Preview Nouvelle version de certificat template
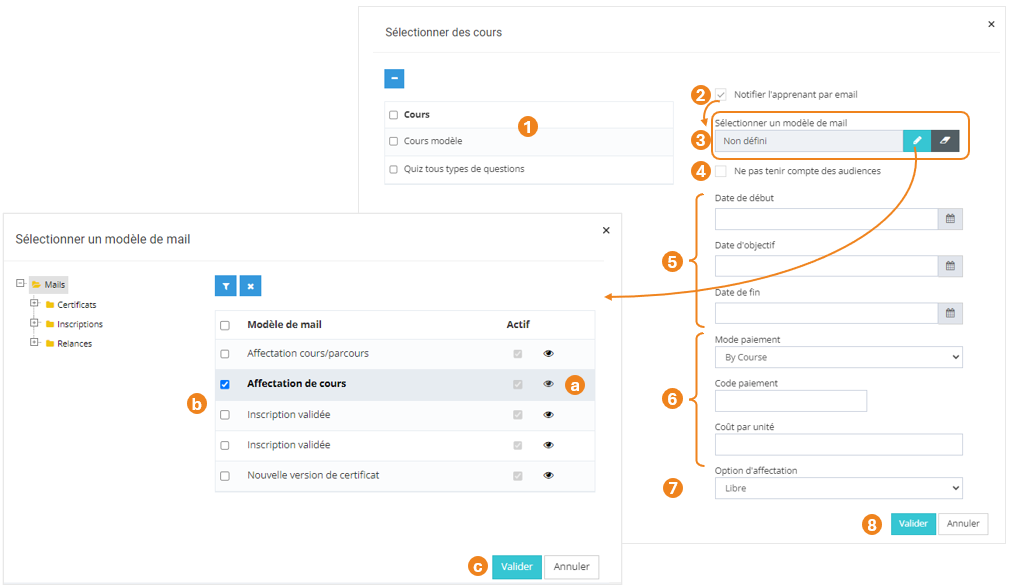This screenshot has width=1010, height=587. pos(548,475)
